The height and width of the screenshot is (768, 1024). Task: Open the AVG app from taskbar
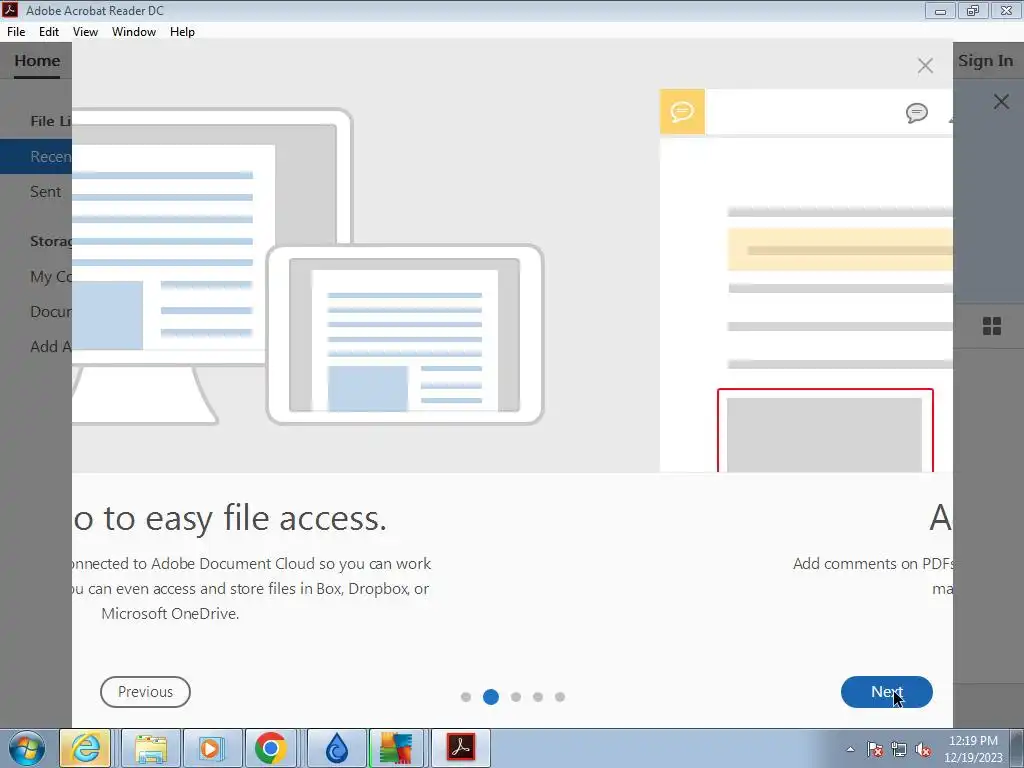click(396, 748)
